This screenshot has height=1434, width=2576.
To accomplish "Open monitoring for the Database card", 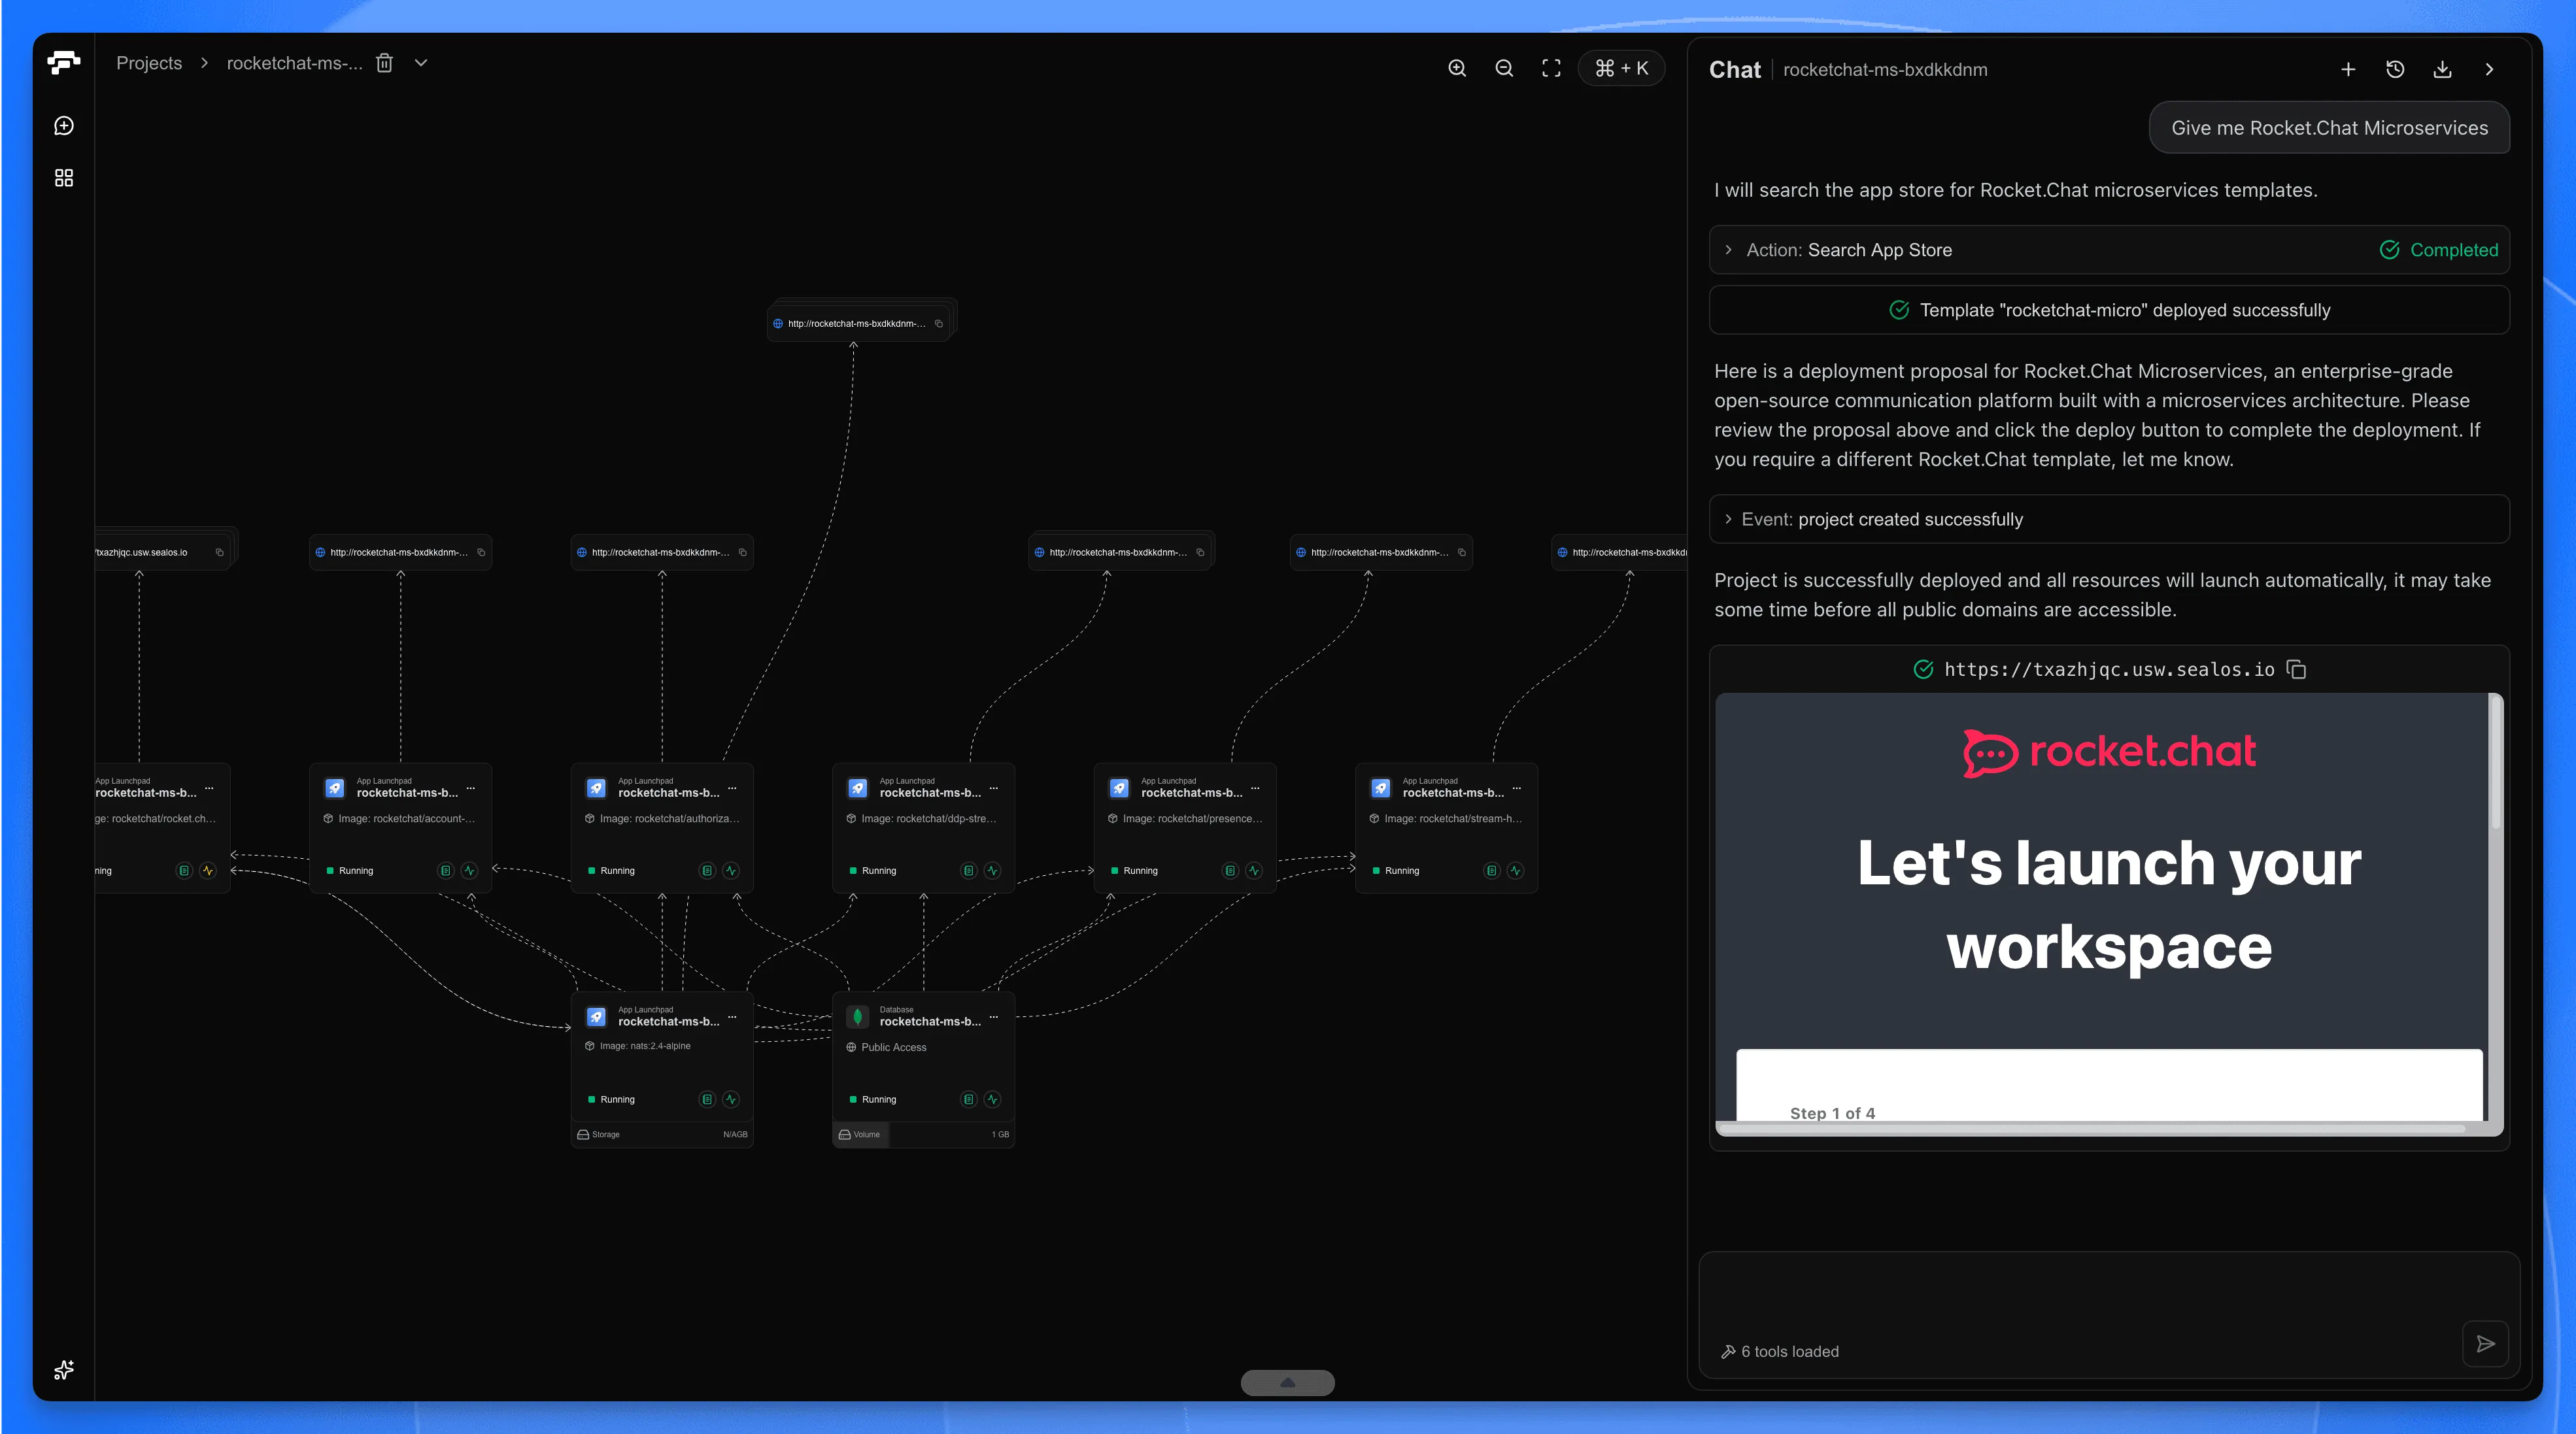I will pyautogui.click(x=992, y=1100).
